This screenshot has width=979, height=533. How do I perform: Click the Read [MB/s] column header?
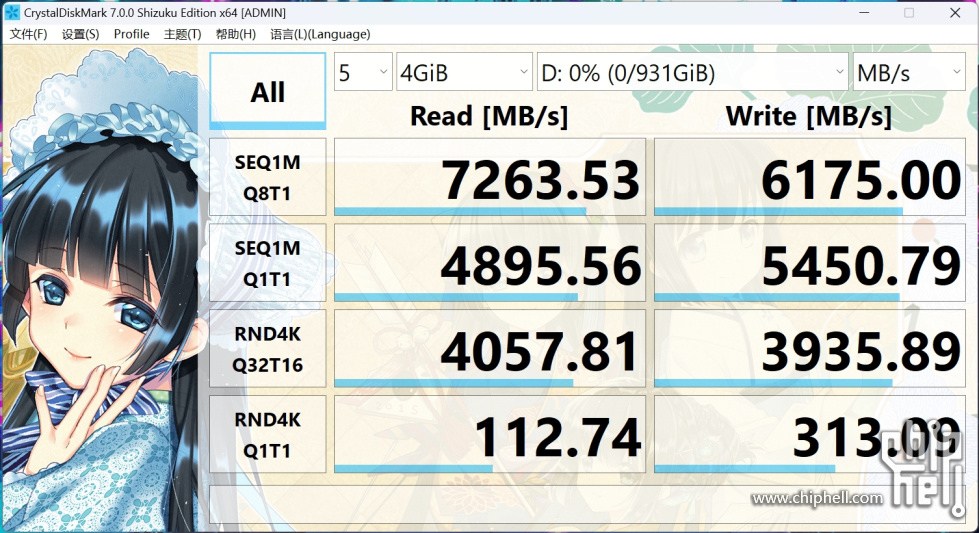489,116
